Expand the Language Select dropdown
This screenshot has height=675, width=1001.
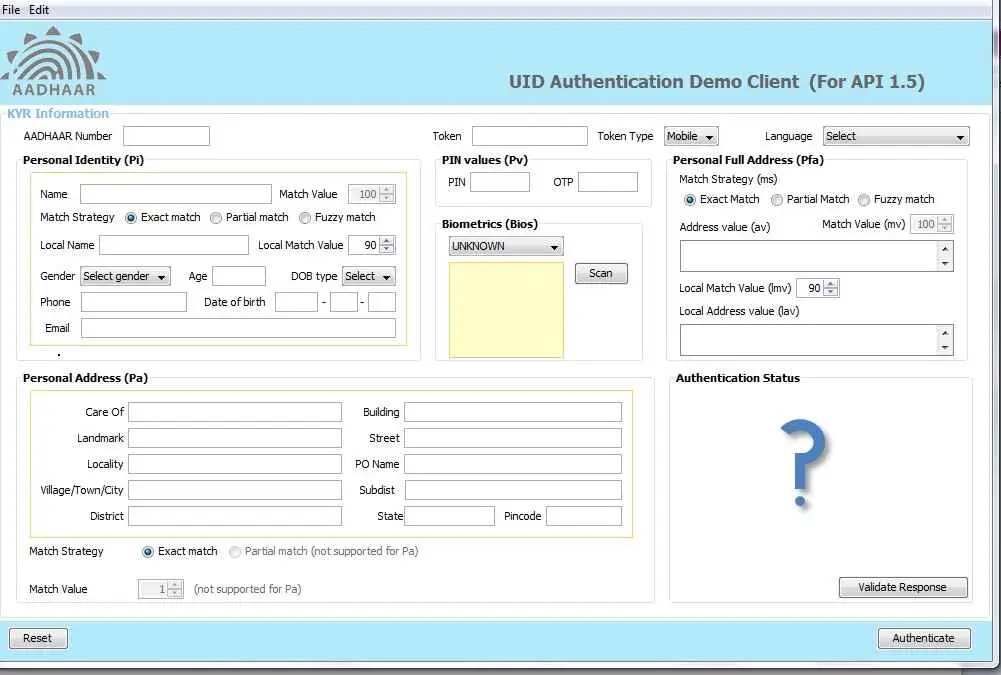[x=896, y=137]
